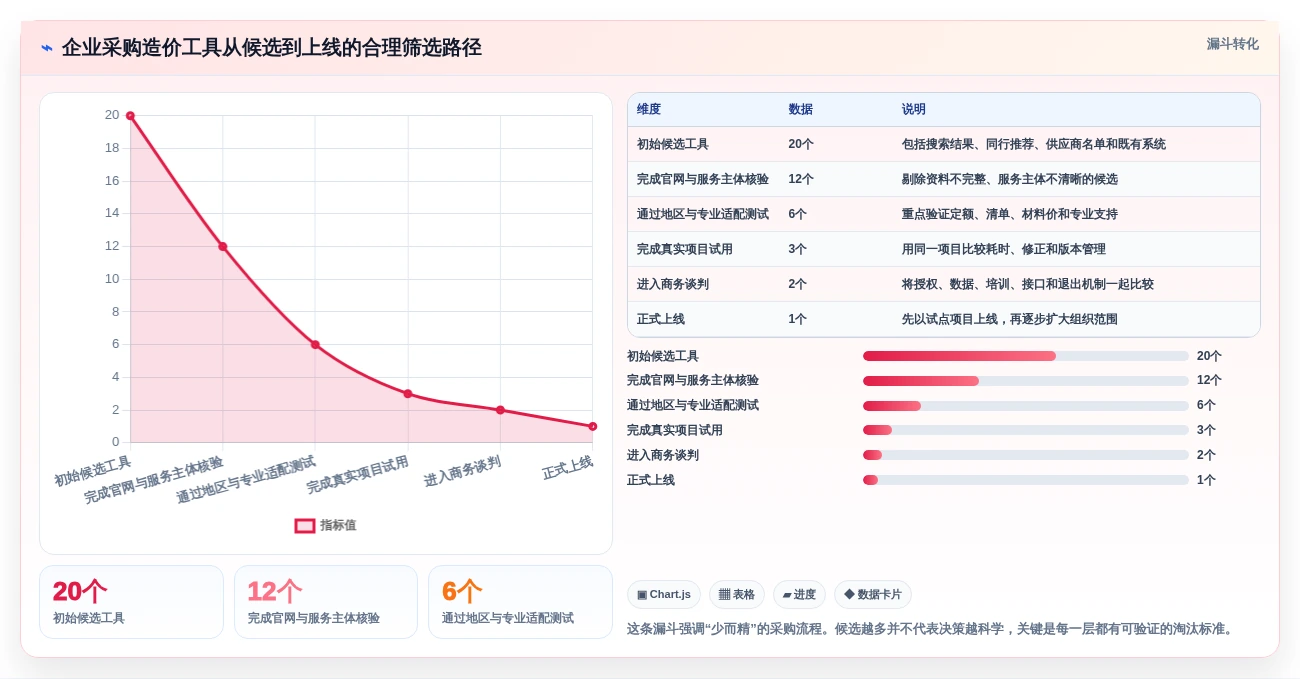
Task: Click the lightning icon beside the title
Action: (x=47, y=47)
